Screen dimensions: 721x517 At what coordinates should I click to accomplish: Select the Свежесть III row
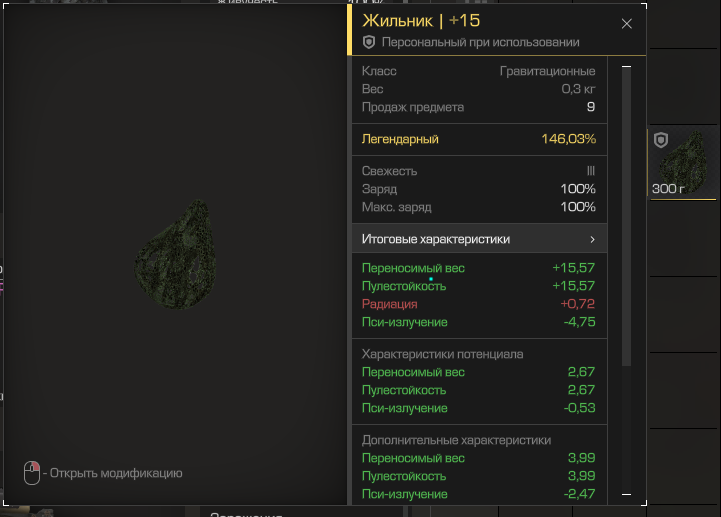pyautogui.click(x=478, y=171)
